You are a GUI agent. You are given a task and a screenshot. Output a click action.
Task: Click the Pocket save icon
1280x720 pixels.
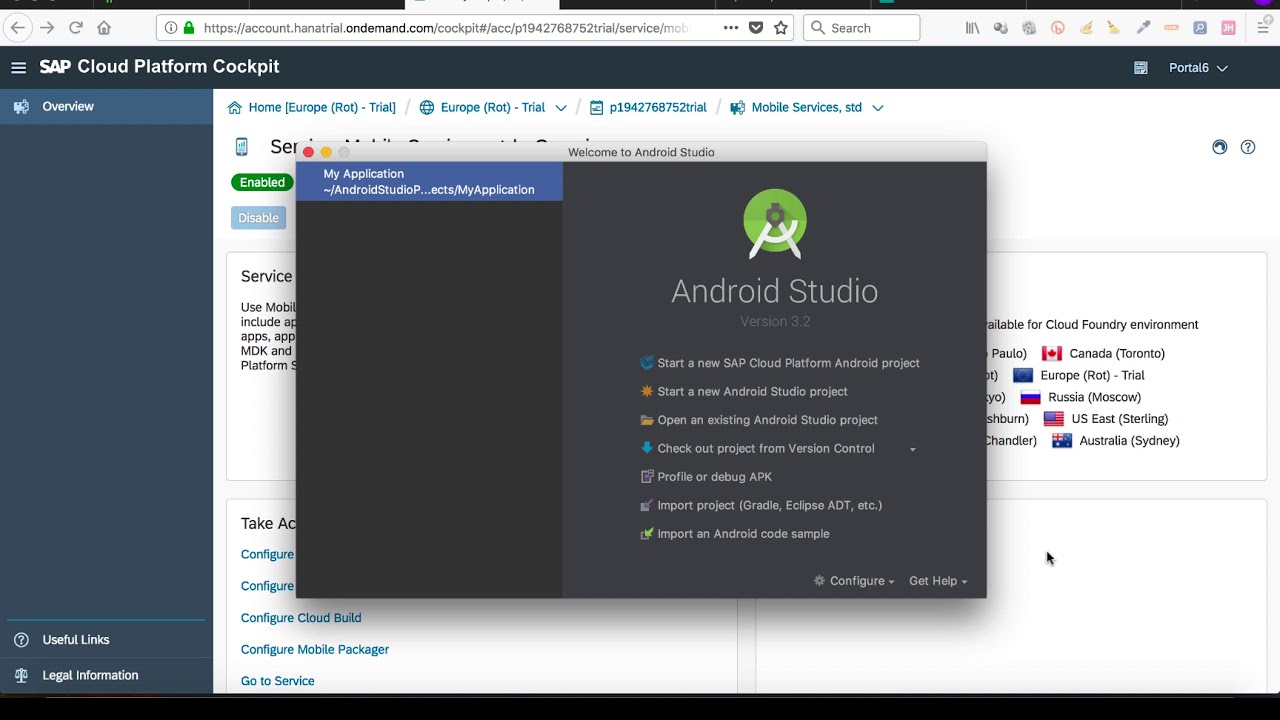click(756, 28)
